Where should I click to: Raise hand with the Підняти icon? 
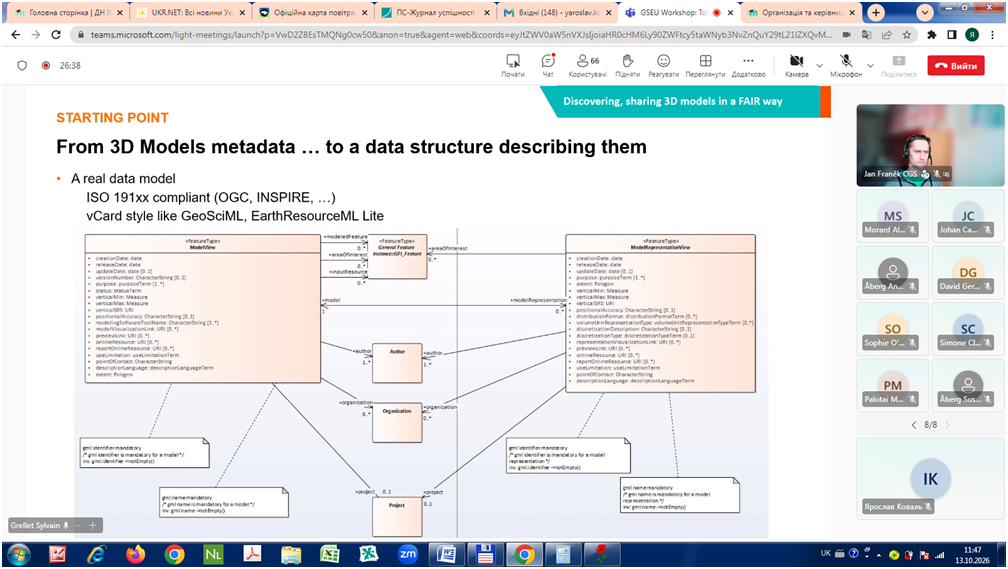(627, 65)
